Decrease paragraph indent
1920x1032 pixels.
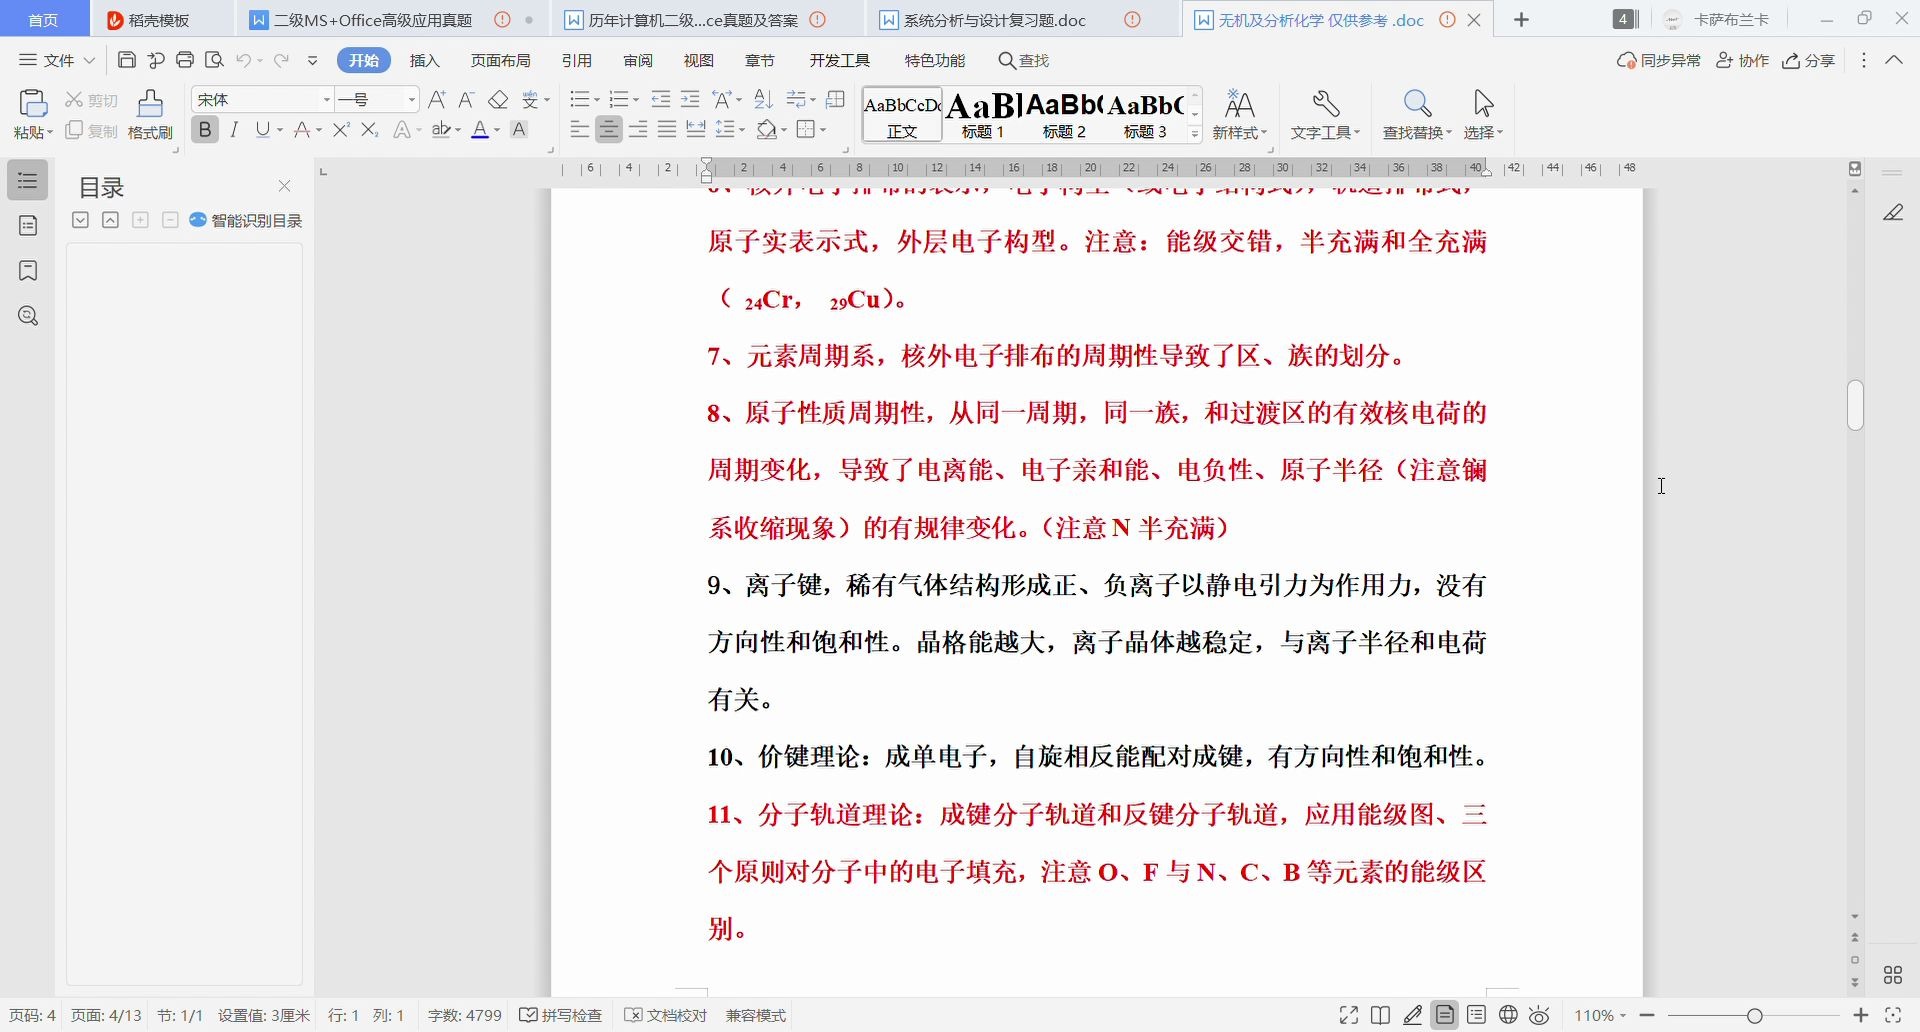pos(661,100)
